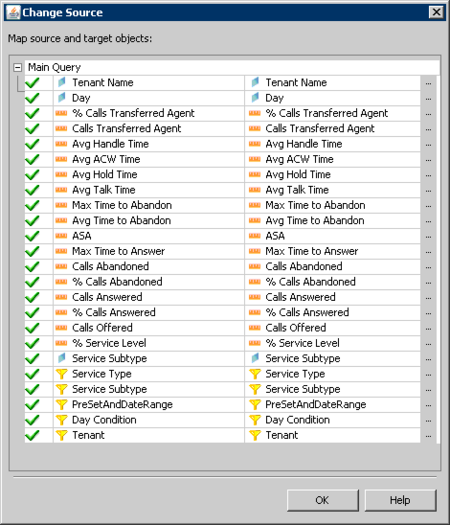This screenshot has height=525, width=450.
Task: Click the filter icon beside target PreSetAndDateRange
Action: pyautogui.click(x=255, y=404)
